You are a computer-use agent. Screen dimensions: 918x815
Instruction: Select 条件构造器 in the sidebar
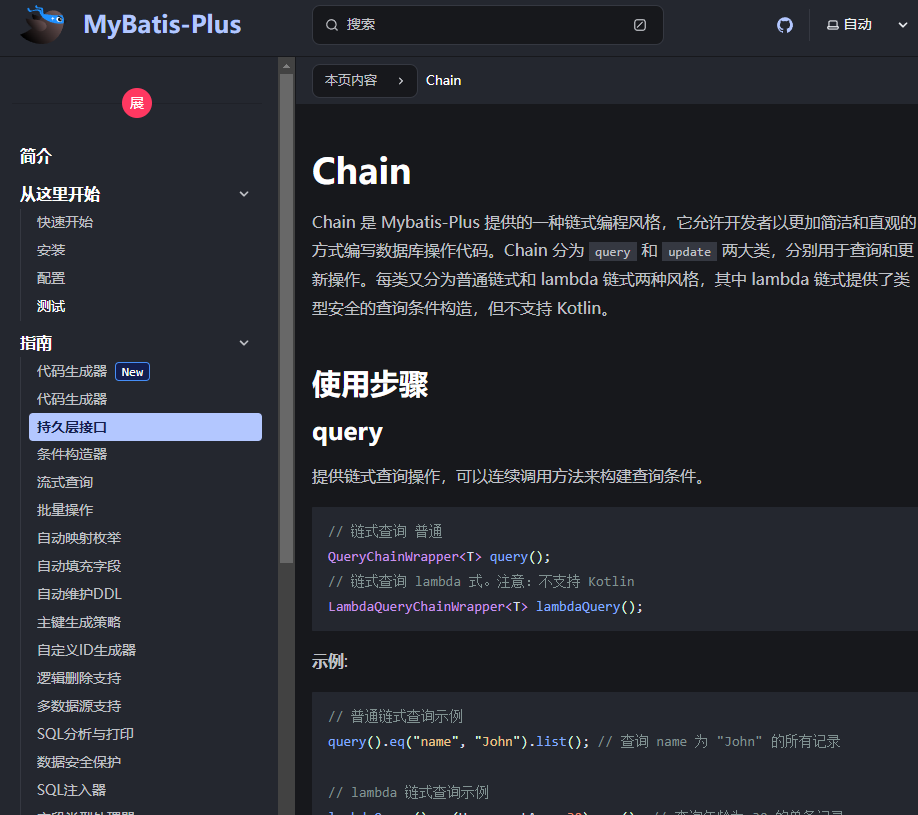click(x=70, y=453)
